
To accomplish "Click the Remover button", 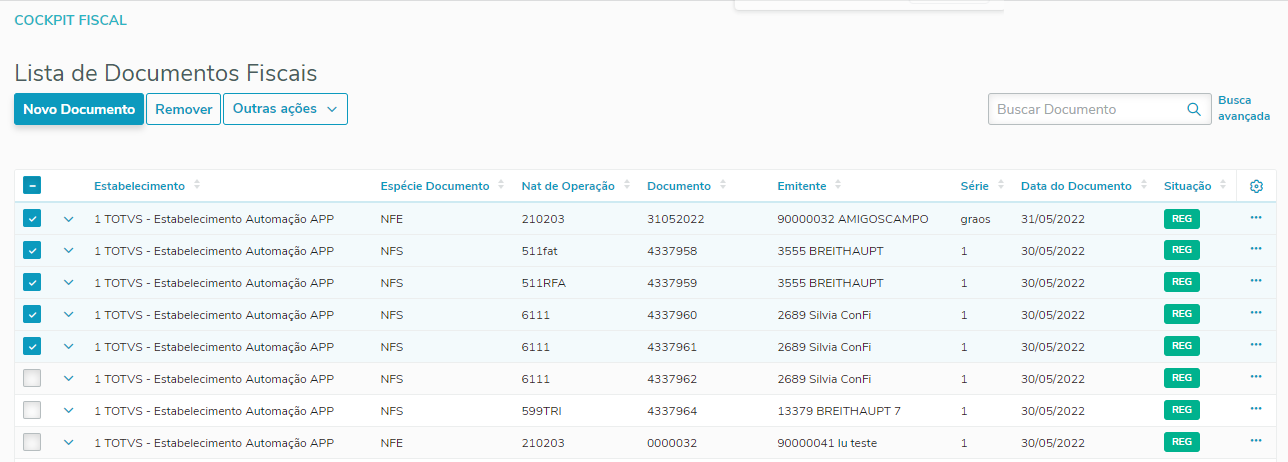I will [183, 109].
